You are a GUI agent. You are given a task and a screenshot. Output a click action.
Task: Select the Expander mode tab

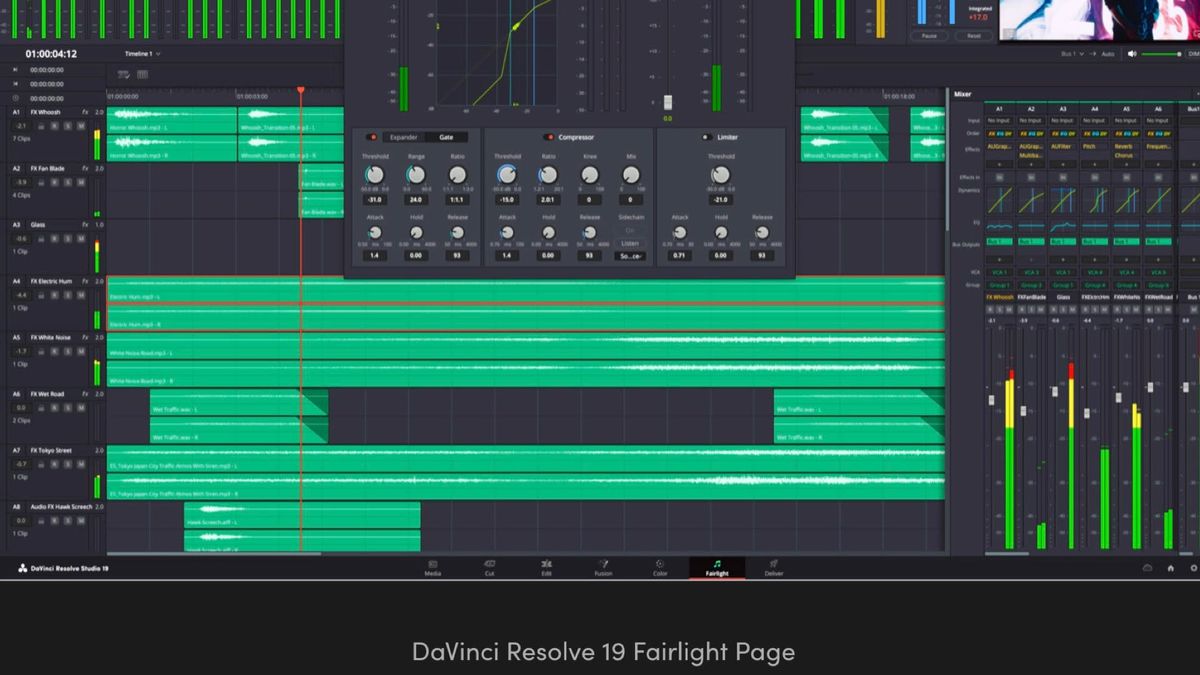(404, 137)
